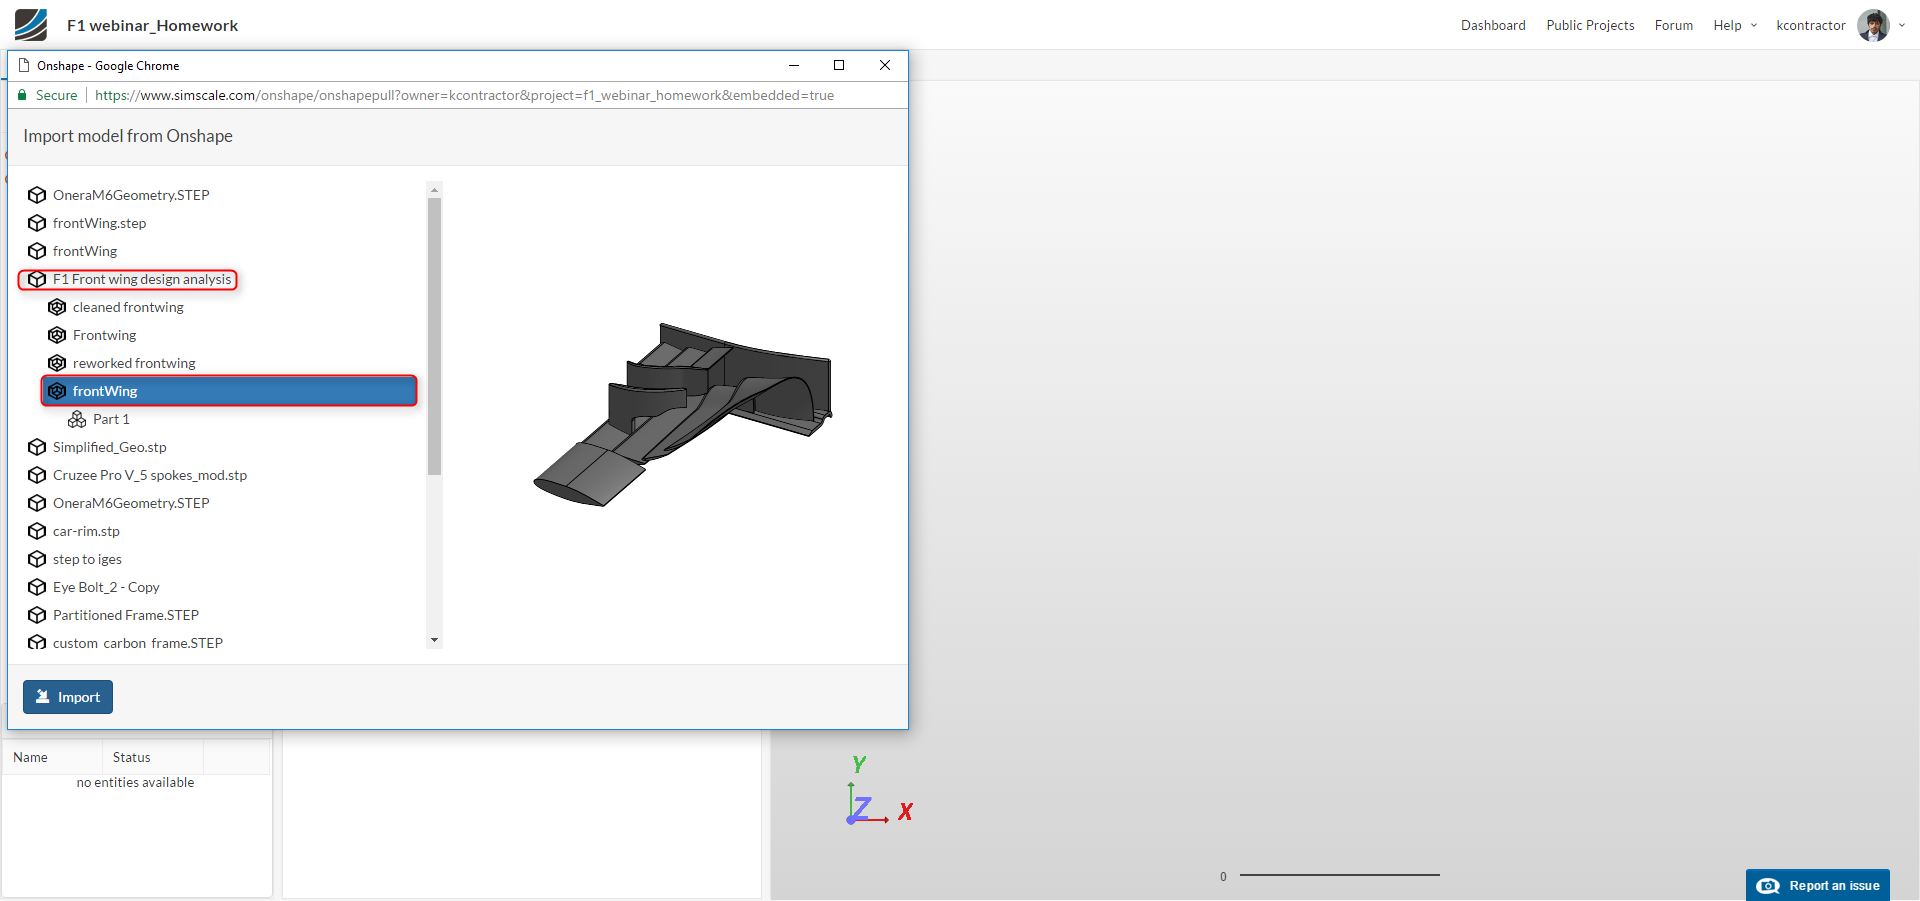Click the cube icon beside custom carbon frame.STEP
Viewport: 1920px width, 901px height.
(x=37, y=643)
